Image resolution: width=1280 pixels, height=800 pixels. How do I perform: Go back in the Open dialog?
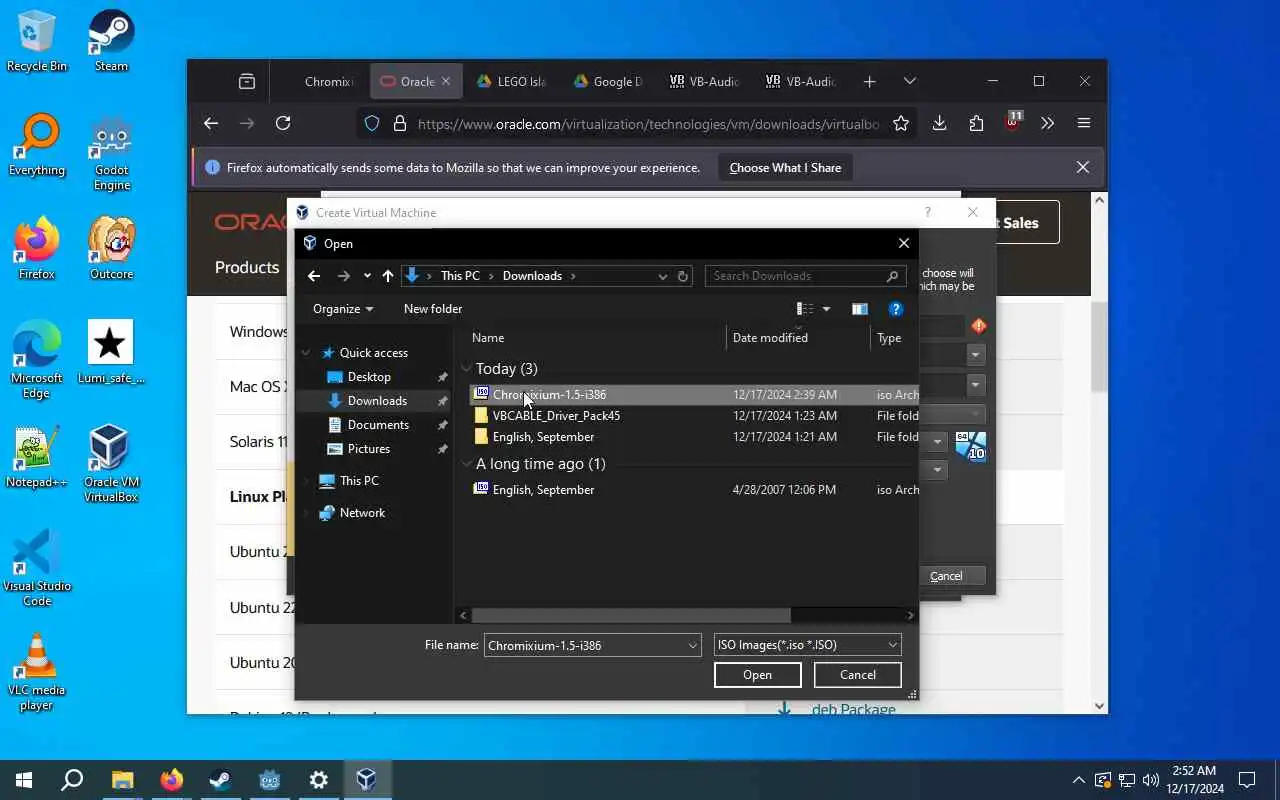[314, 276]
